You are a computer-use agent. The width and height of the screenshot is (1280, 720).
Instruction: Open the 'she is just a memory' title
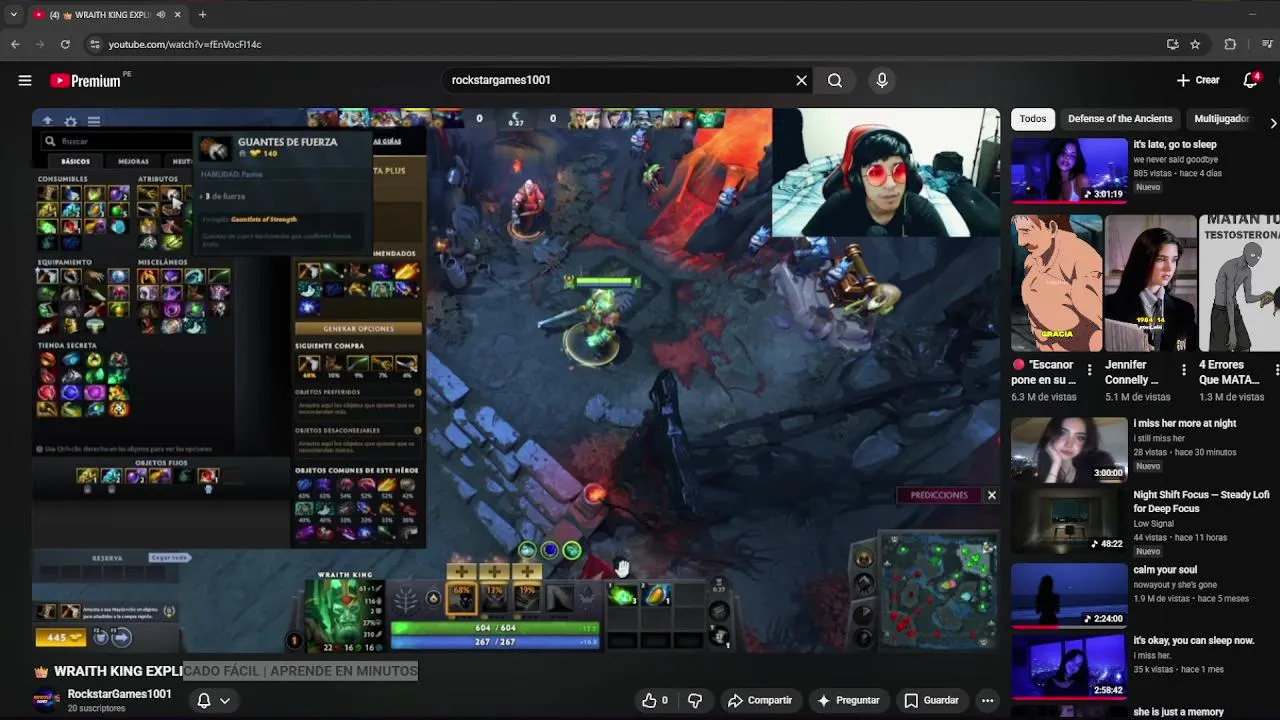pyautogui.click(x=1178, y=712)
